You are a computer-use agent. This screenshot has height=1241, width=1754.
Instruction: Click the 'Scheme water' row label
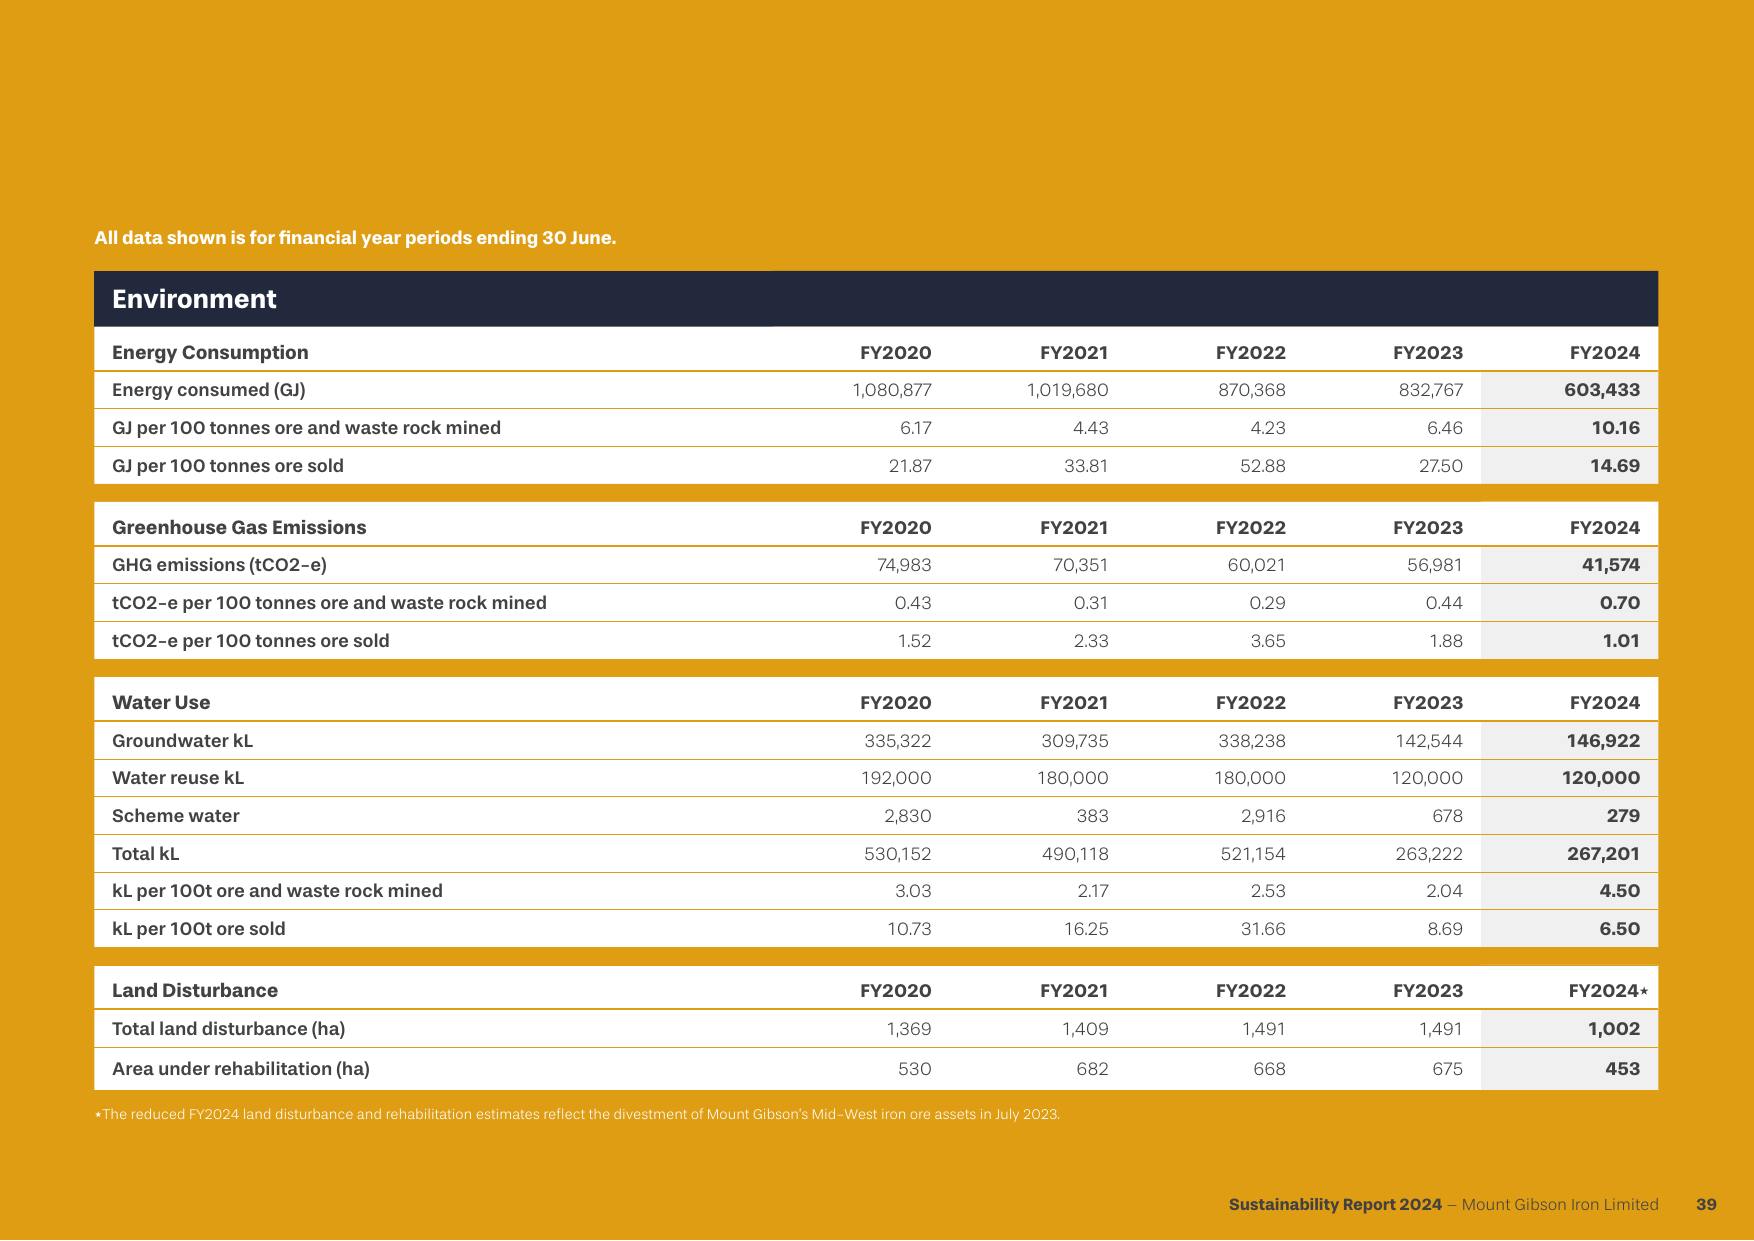176,816
